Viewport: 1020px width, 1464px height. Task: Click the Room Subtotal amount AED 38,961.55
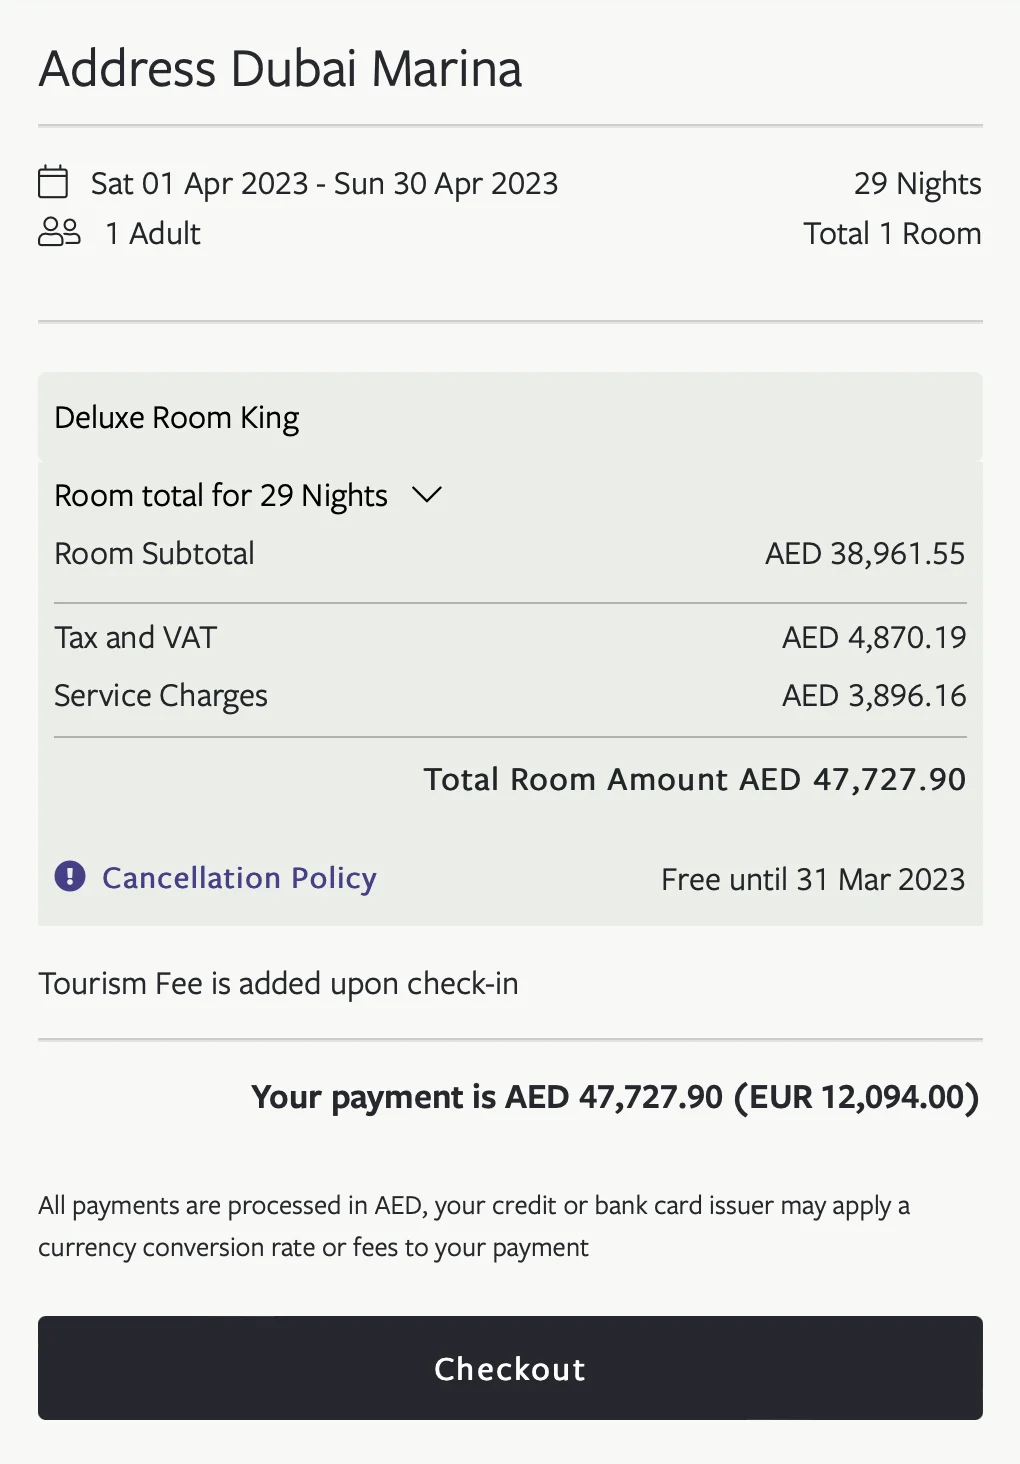(865, 554)
